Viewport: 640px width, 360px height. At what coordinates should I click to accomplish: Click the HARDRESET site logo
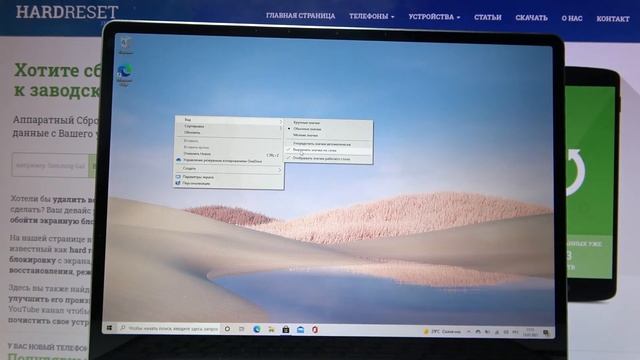pos(67,12)
